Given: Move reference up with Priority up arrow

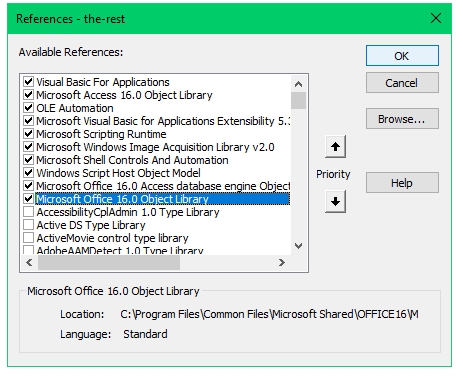Looking at the screenshot, I should pyautogui.click(x=335, y=147).
